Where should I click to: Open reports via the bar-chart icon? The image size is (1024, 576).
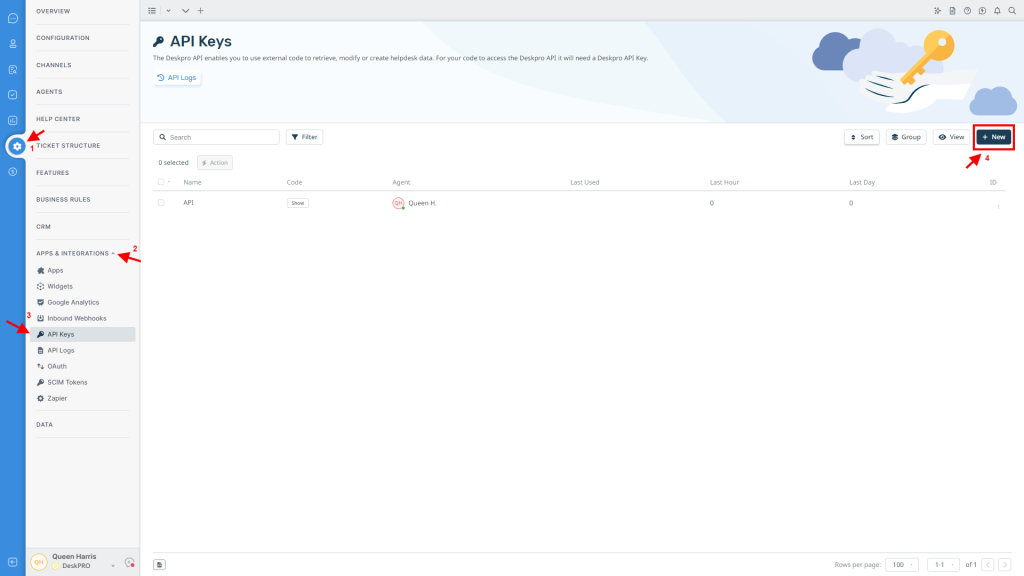pyautogui.click(x=14, y=121)
